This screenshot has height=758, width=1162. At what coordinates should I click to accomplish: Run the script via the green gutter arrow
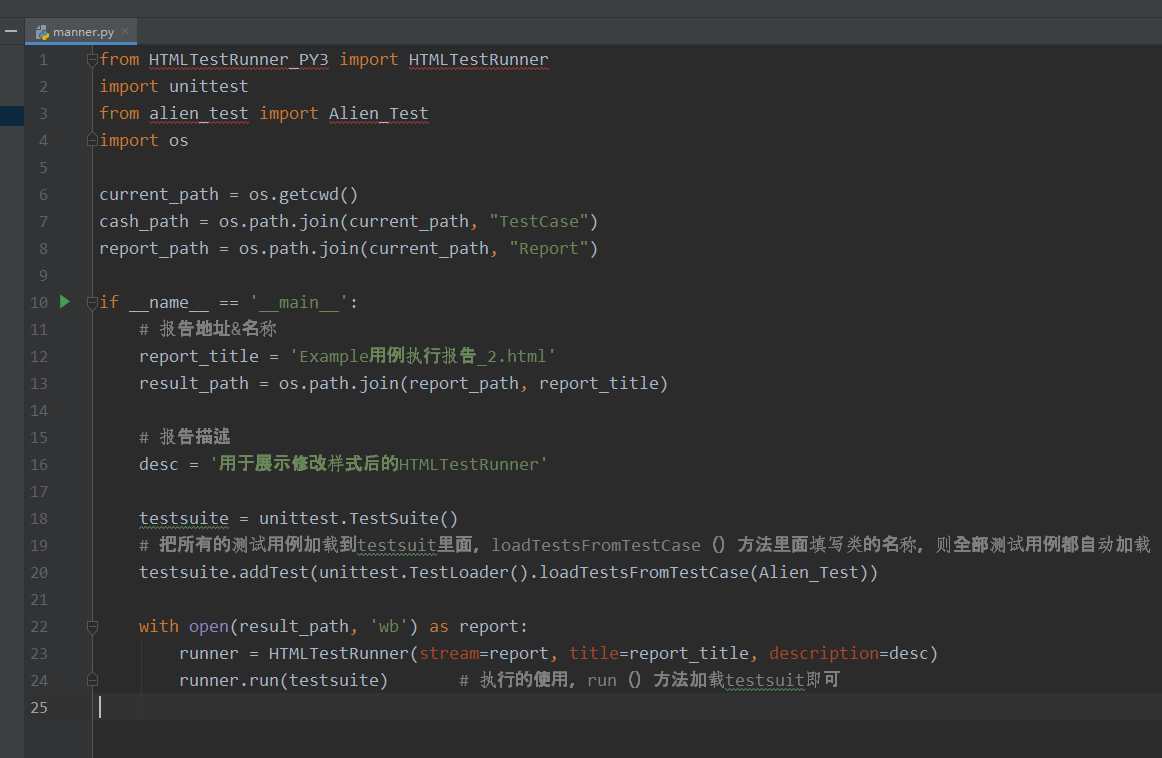tap(64, 301)
